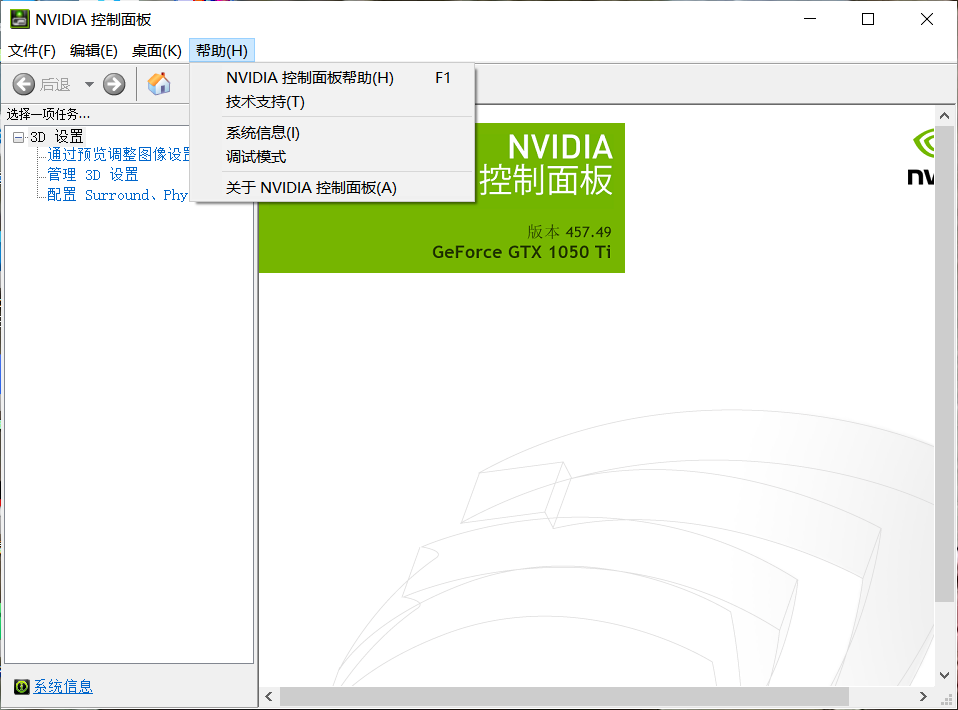Click the vertical scrollbar thumb

[944, 364]
